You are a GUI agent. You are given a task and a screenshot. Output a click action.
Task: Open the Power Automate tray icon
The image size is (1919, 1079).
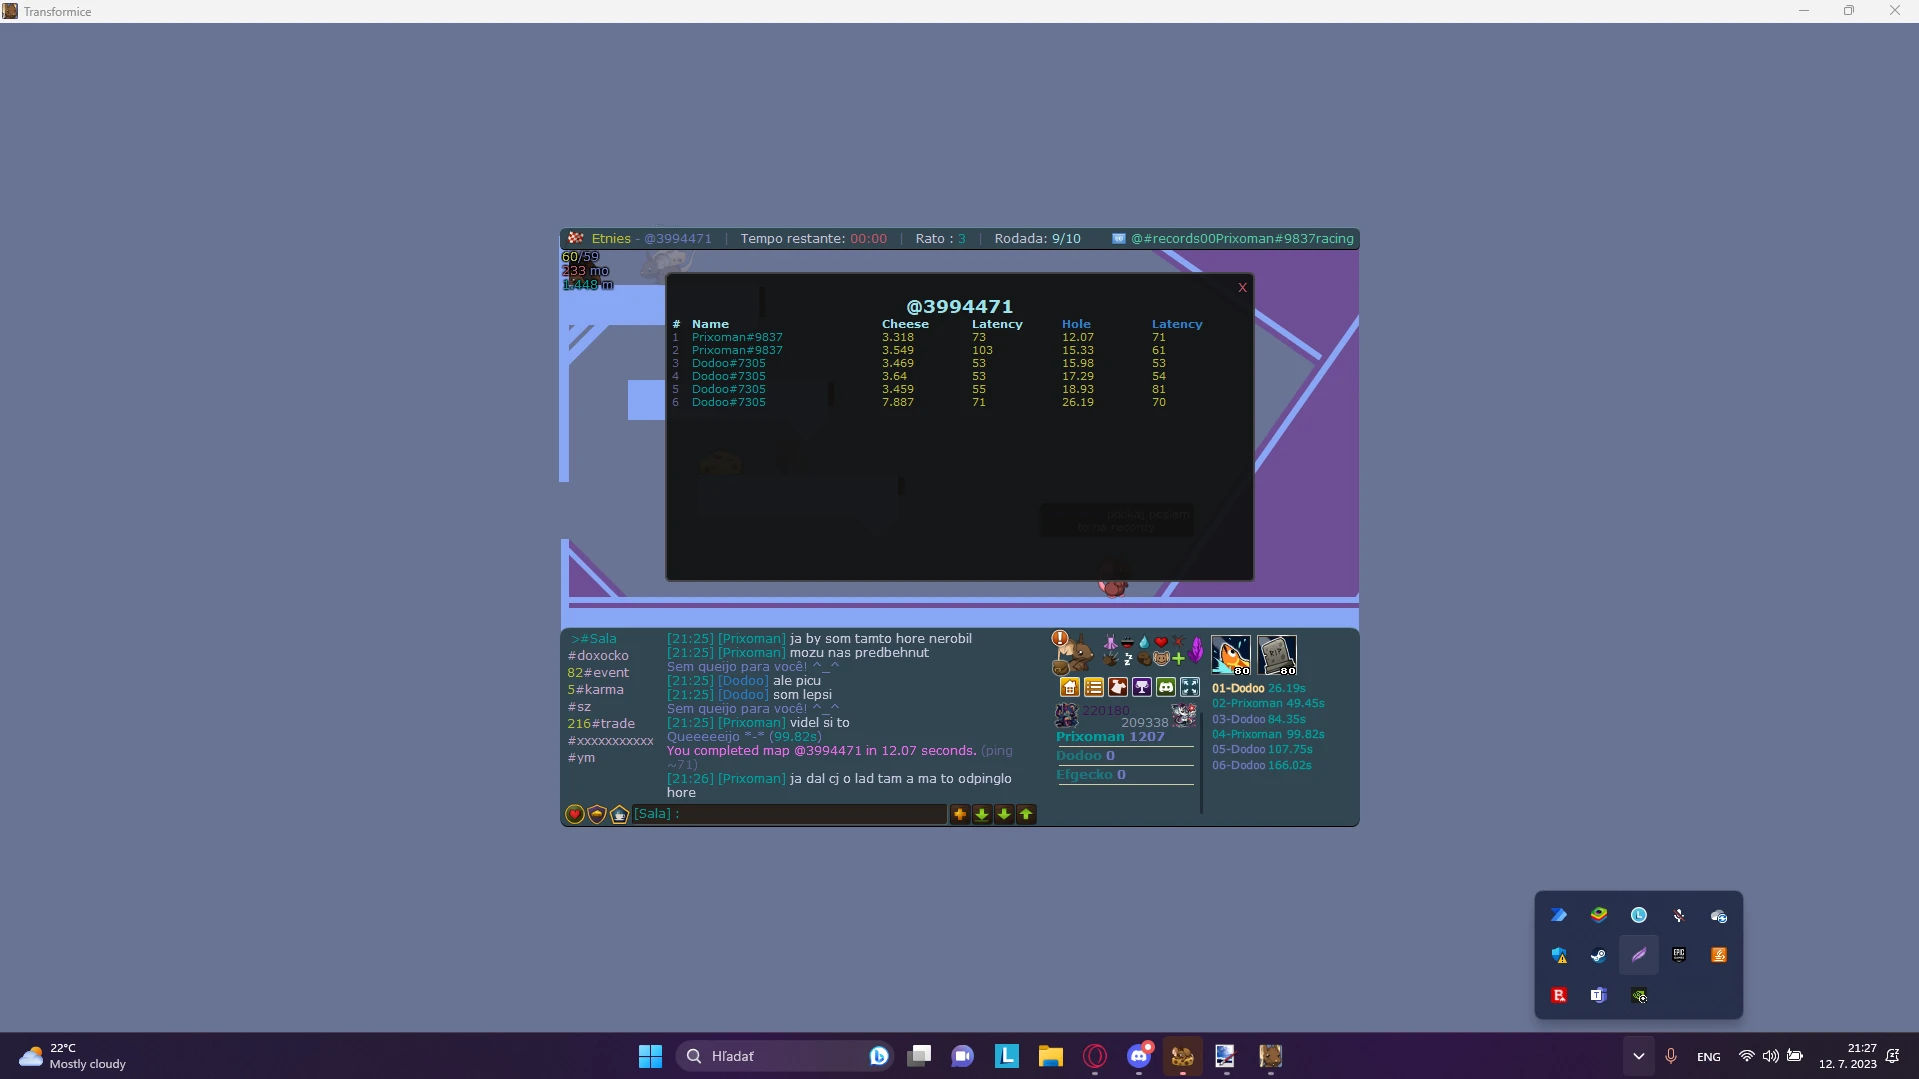(x=1559, y=916)
